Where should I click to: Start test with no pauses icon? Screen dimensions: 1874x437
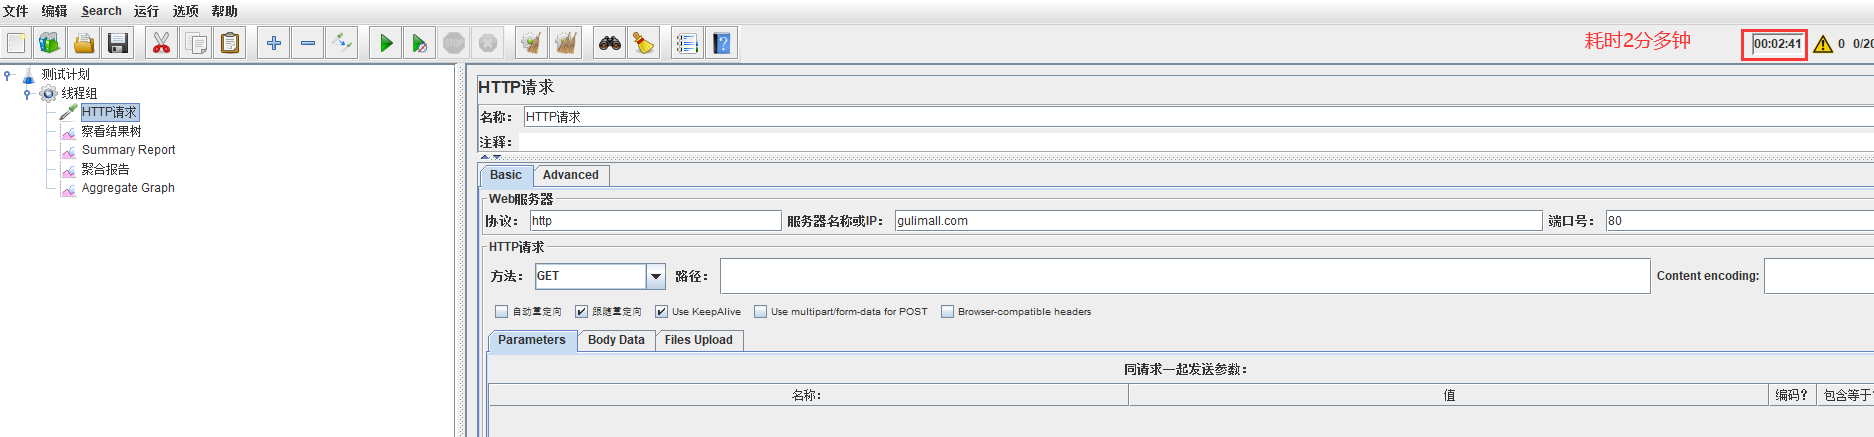pyautogui.click(x=420, y=43)
